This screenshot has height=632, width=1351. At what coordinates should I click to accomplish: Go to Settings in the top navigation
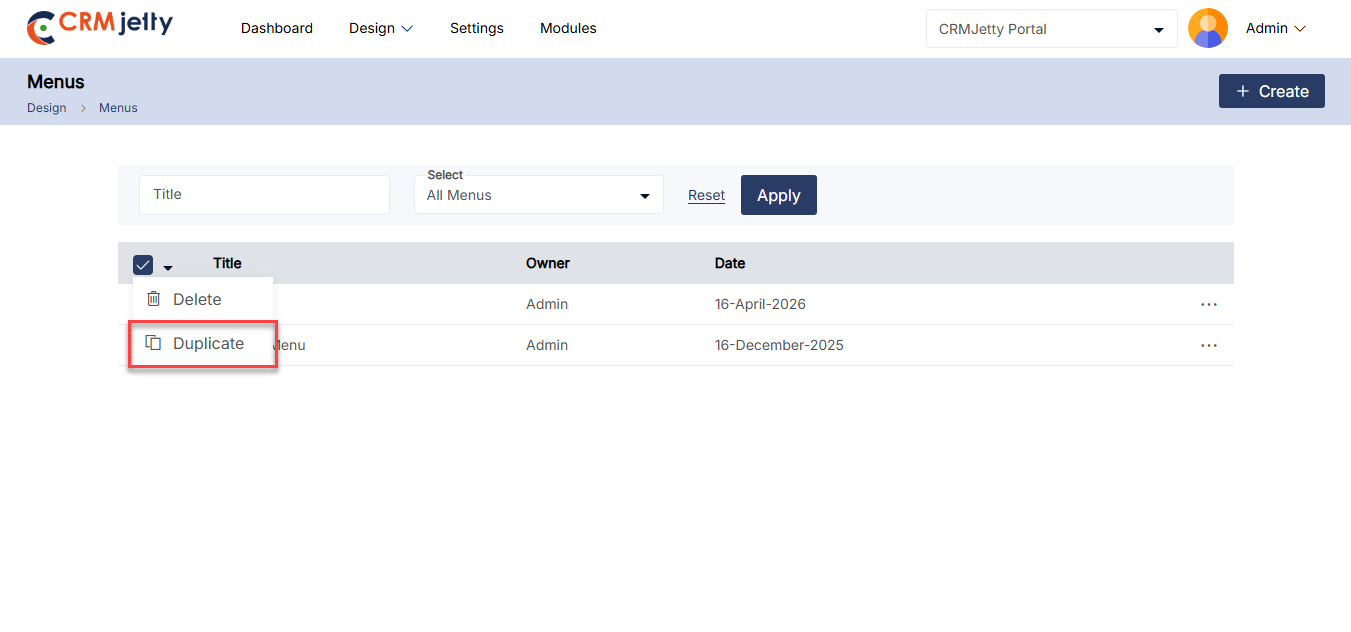(x=476, y=28)
